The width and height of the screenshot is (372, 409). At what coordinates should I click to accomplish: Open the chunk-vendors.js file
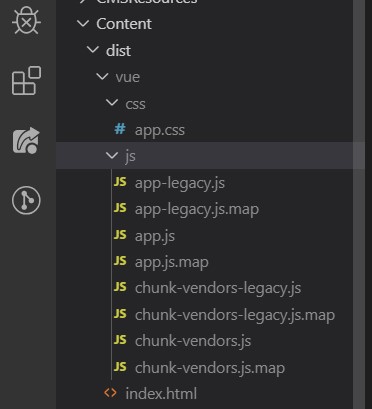coord(193,341)
